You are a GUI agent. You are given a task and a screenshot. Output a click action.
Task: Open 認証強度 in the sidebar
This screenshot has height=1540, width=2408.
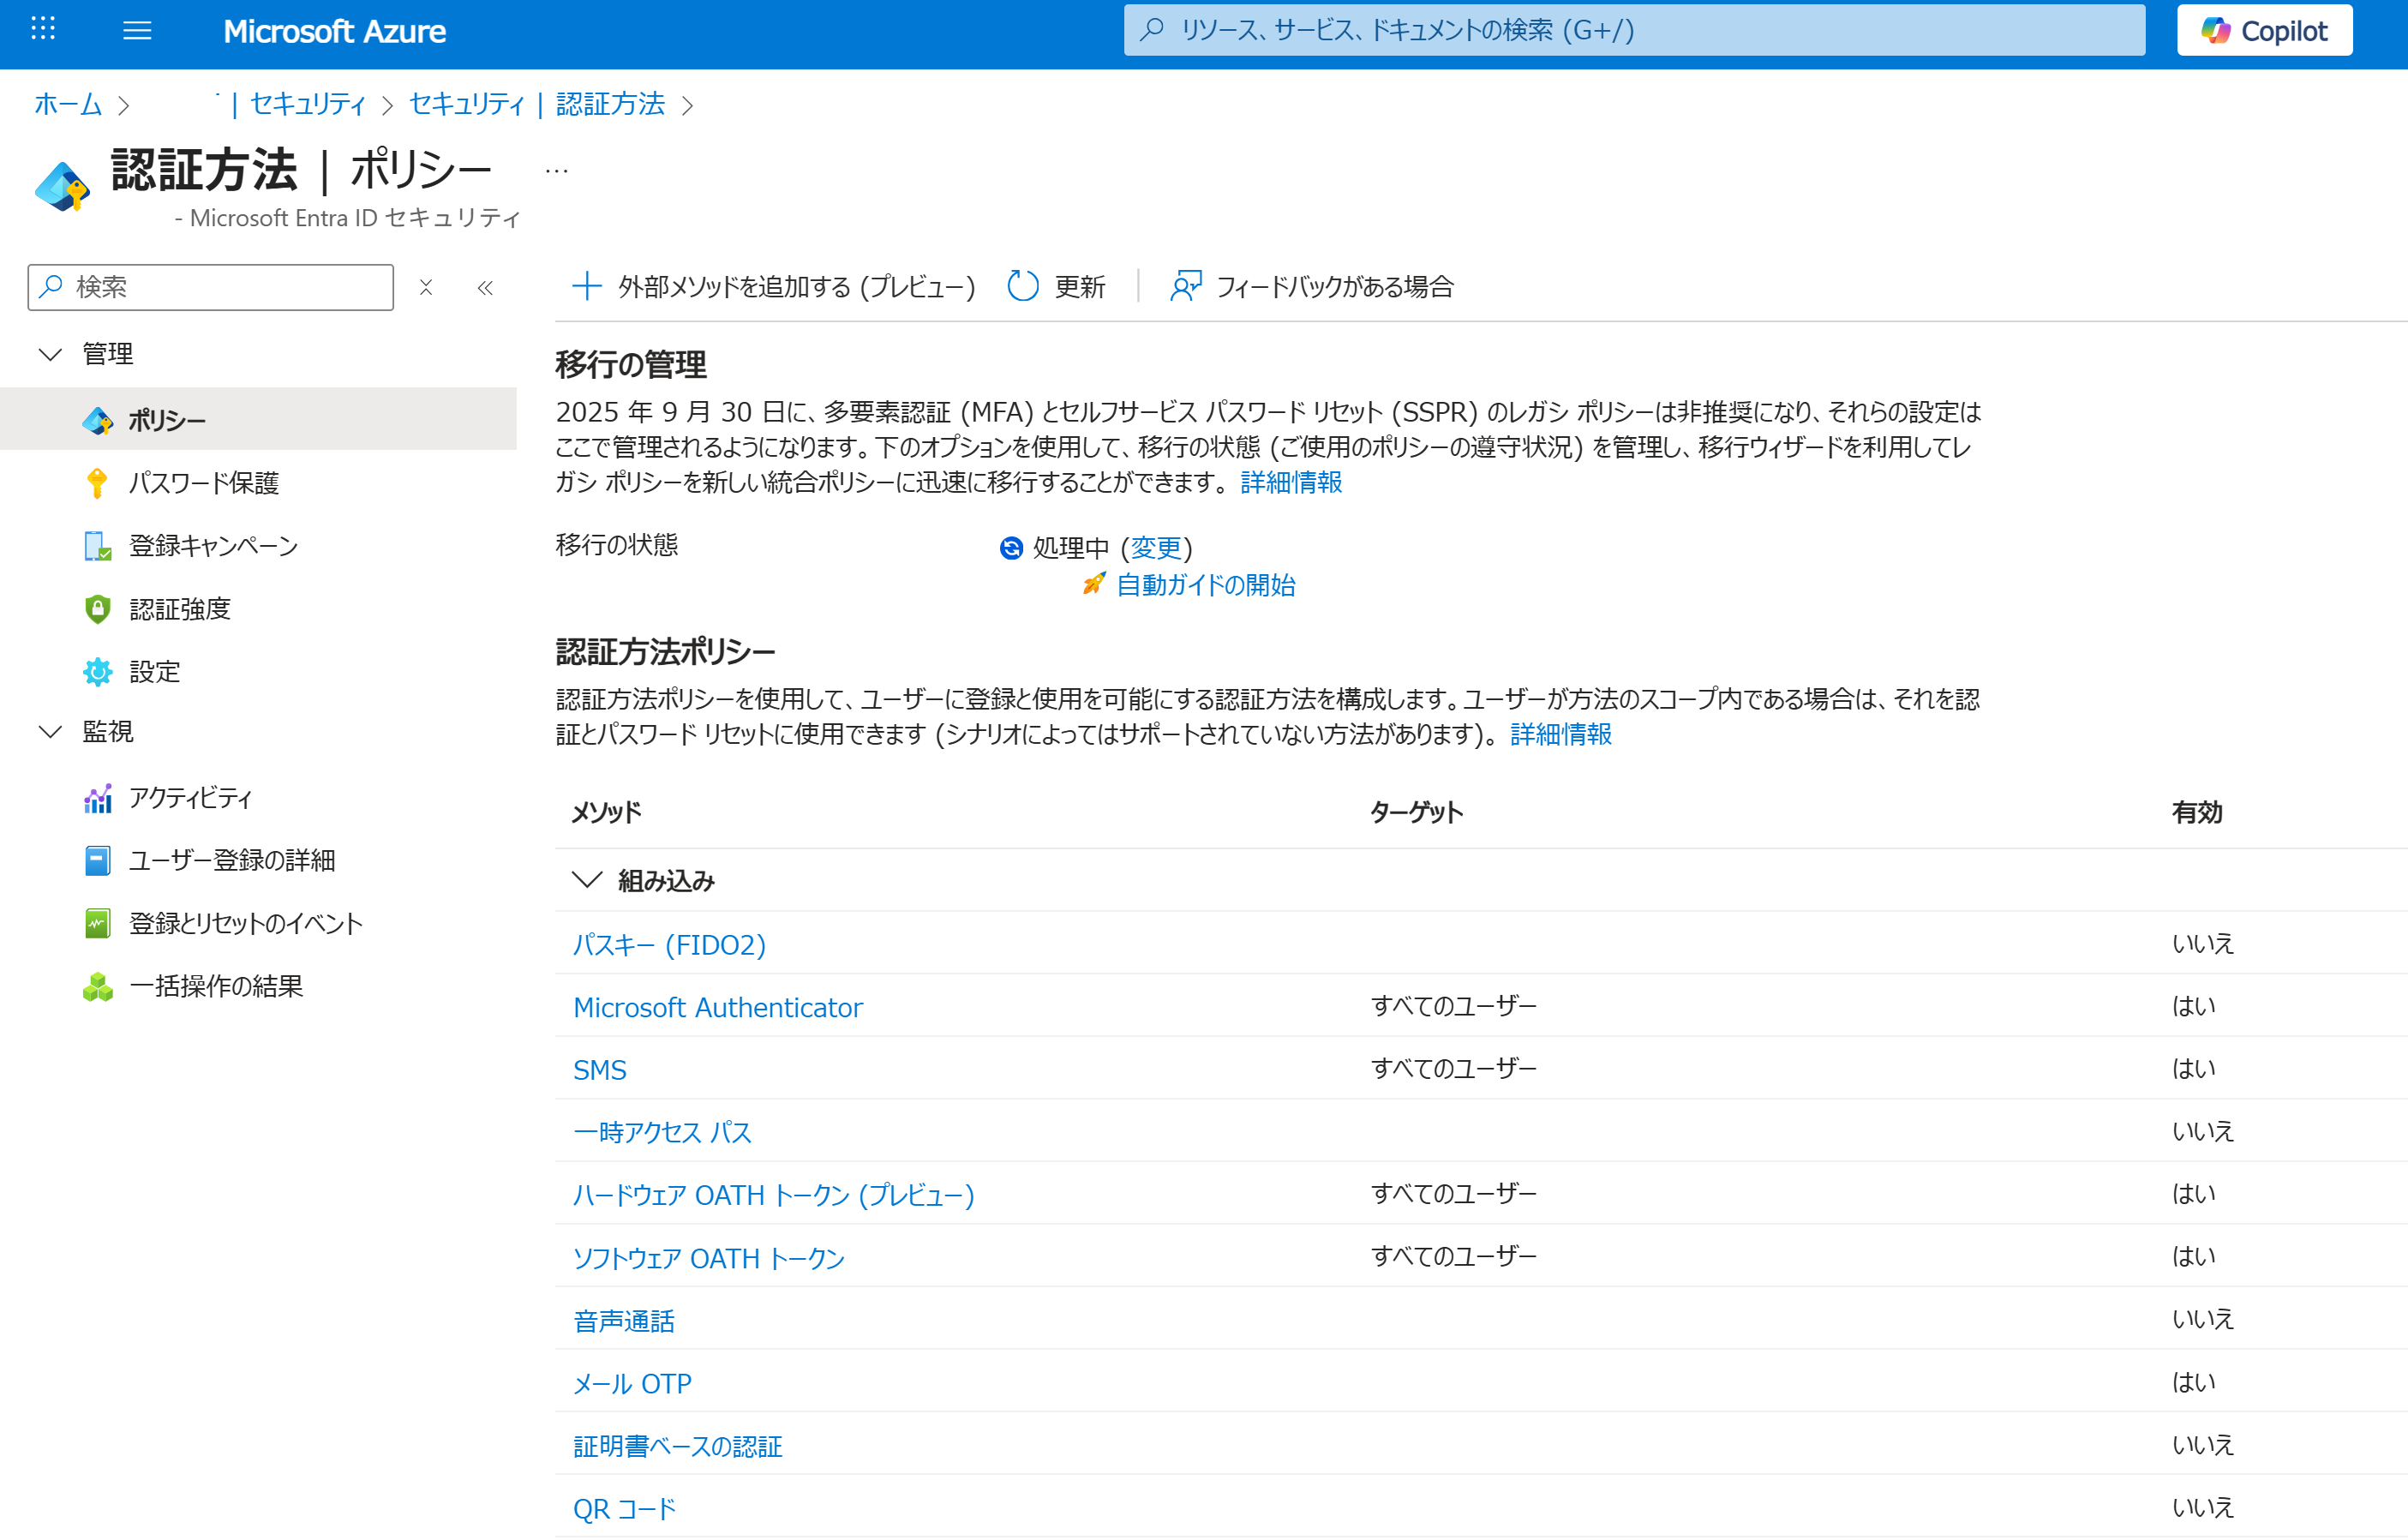(180, 609)
